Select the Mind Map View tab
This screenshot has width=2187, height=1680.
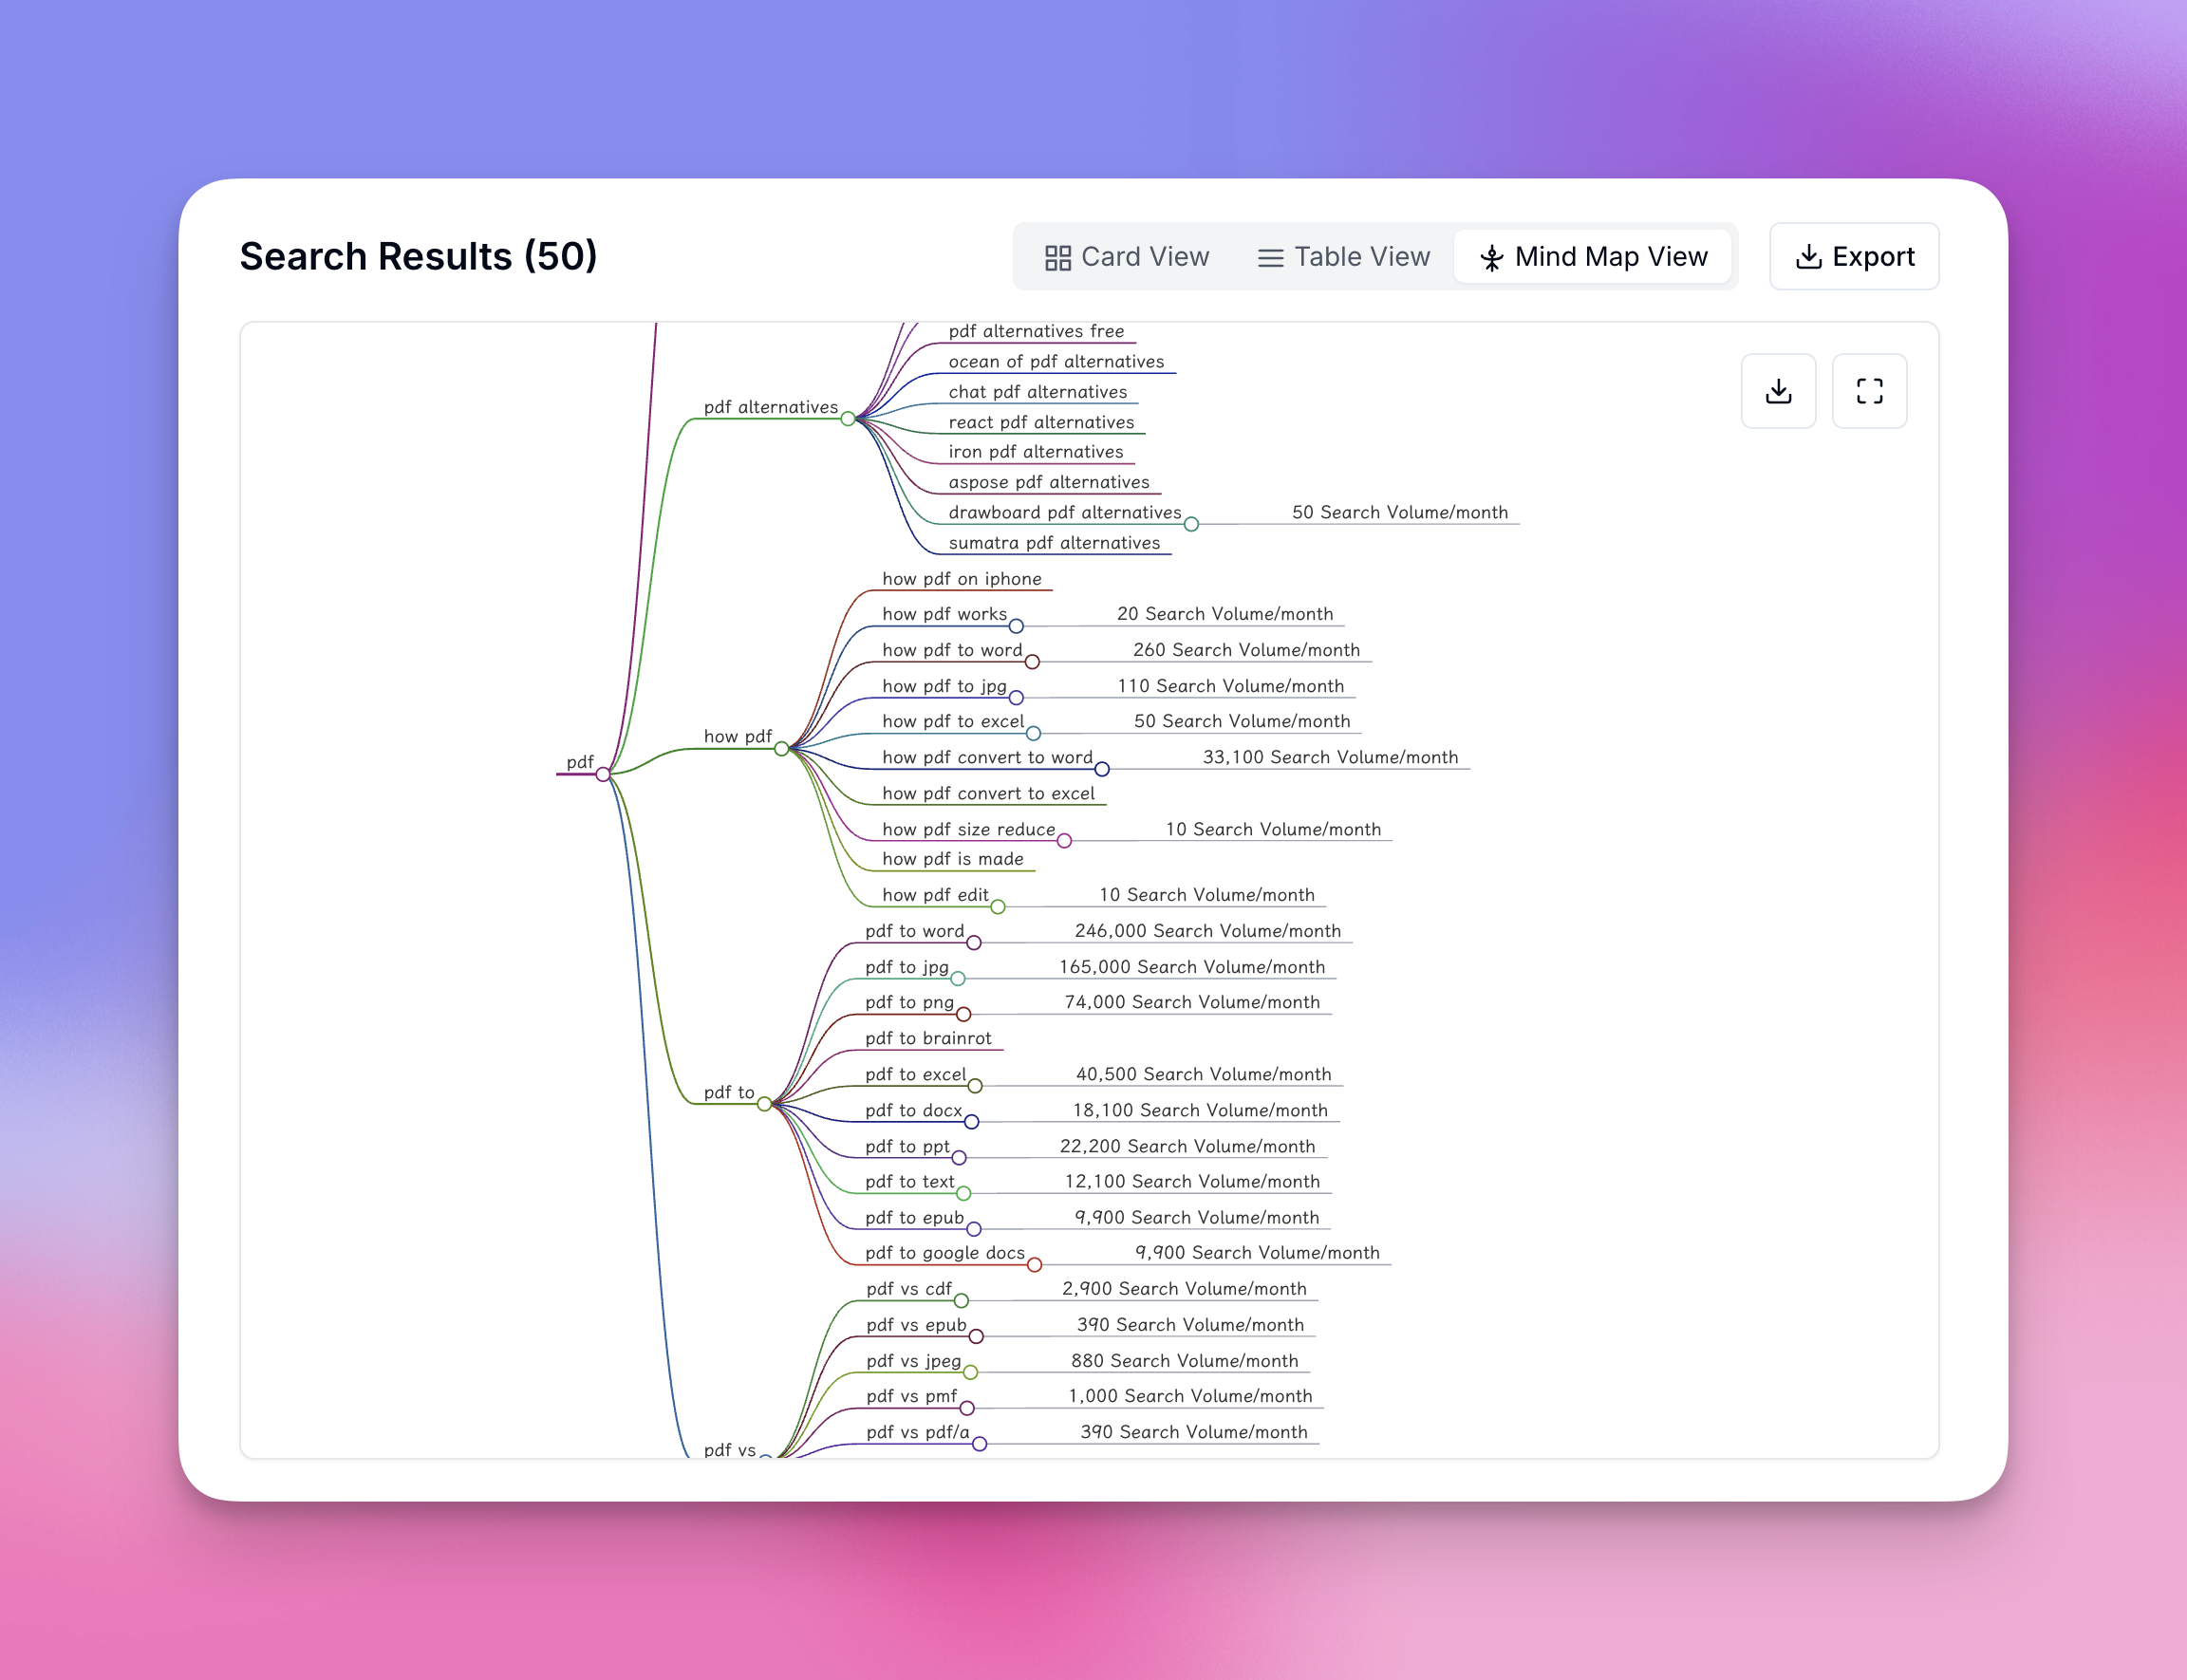click(1593, 257)
